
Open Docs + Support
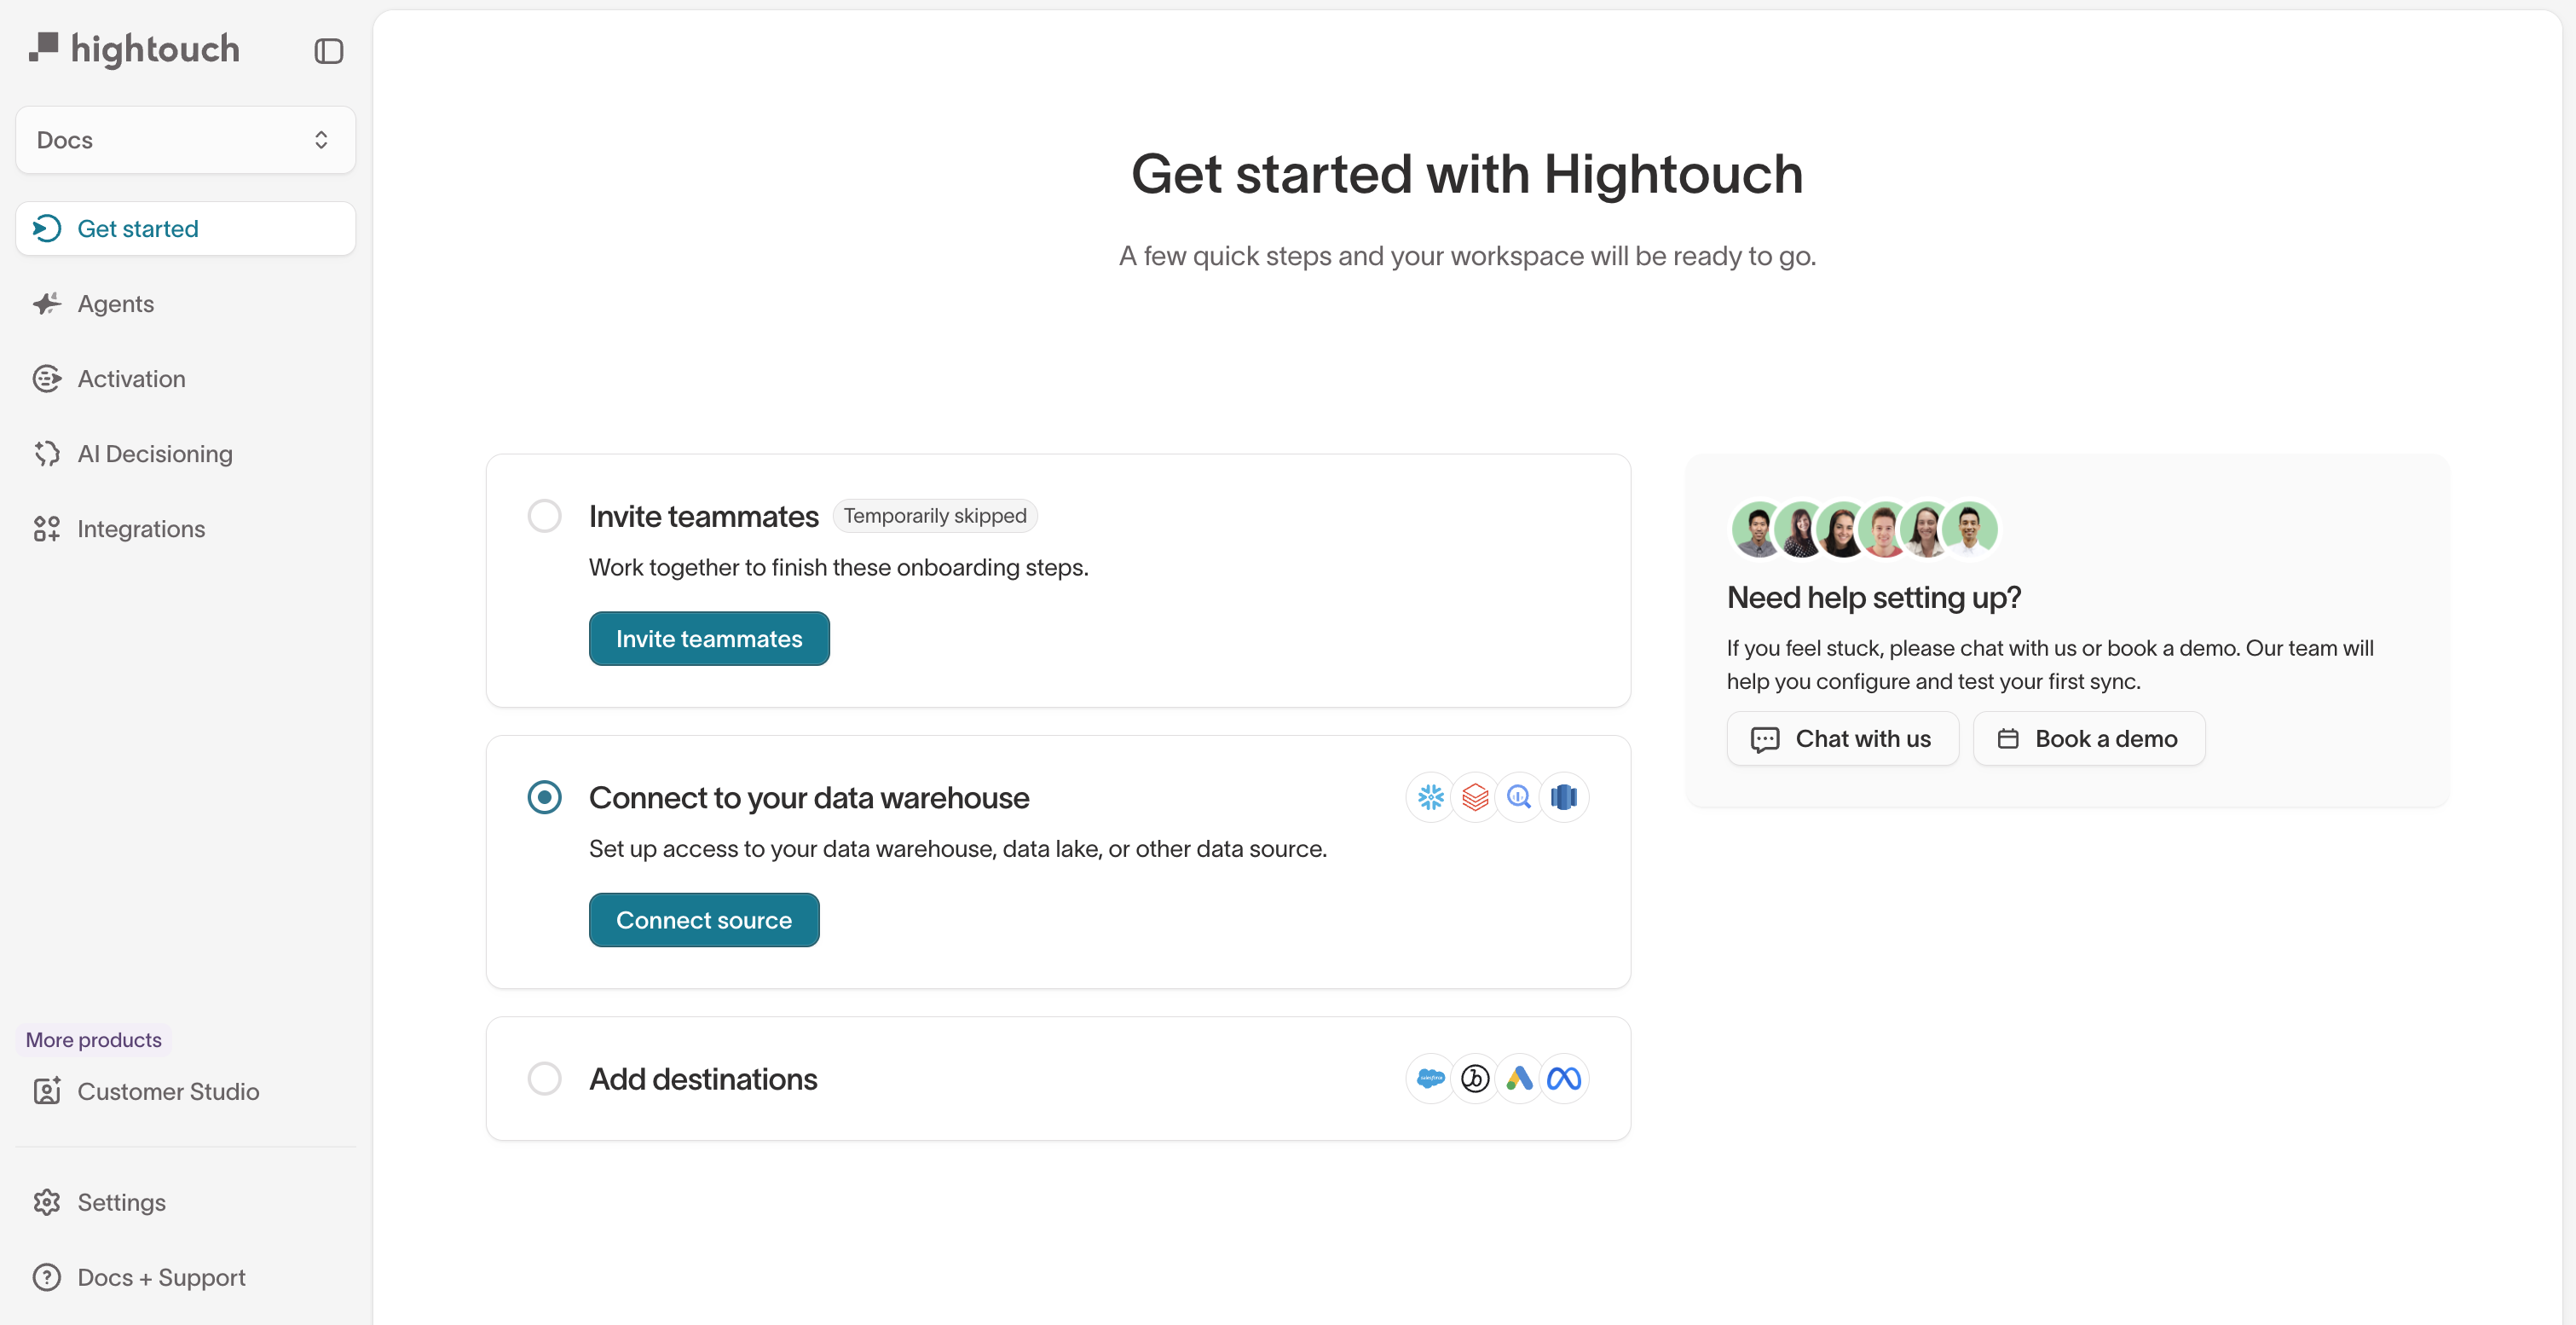click(161, 1277)
